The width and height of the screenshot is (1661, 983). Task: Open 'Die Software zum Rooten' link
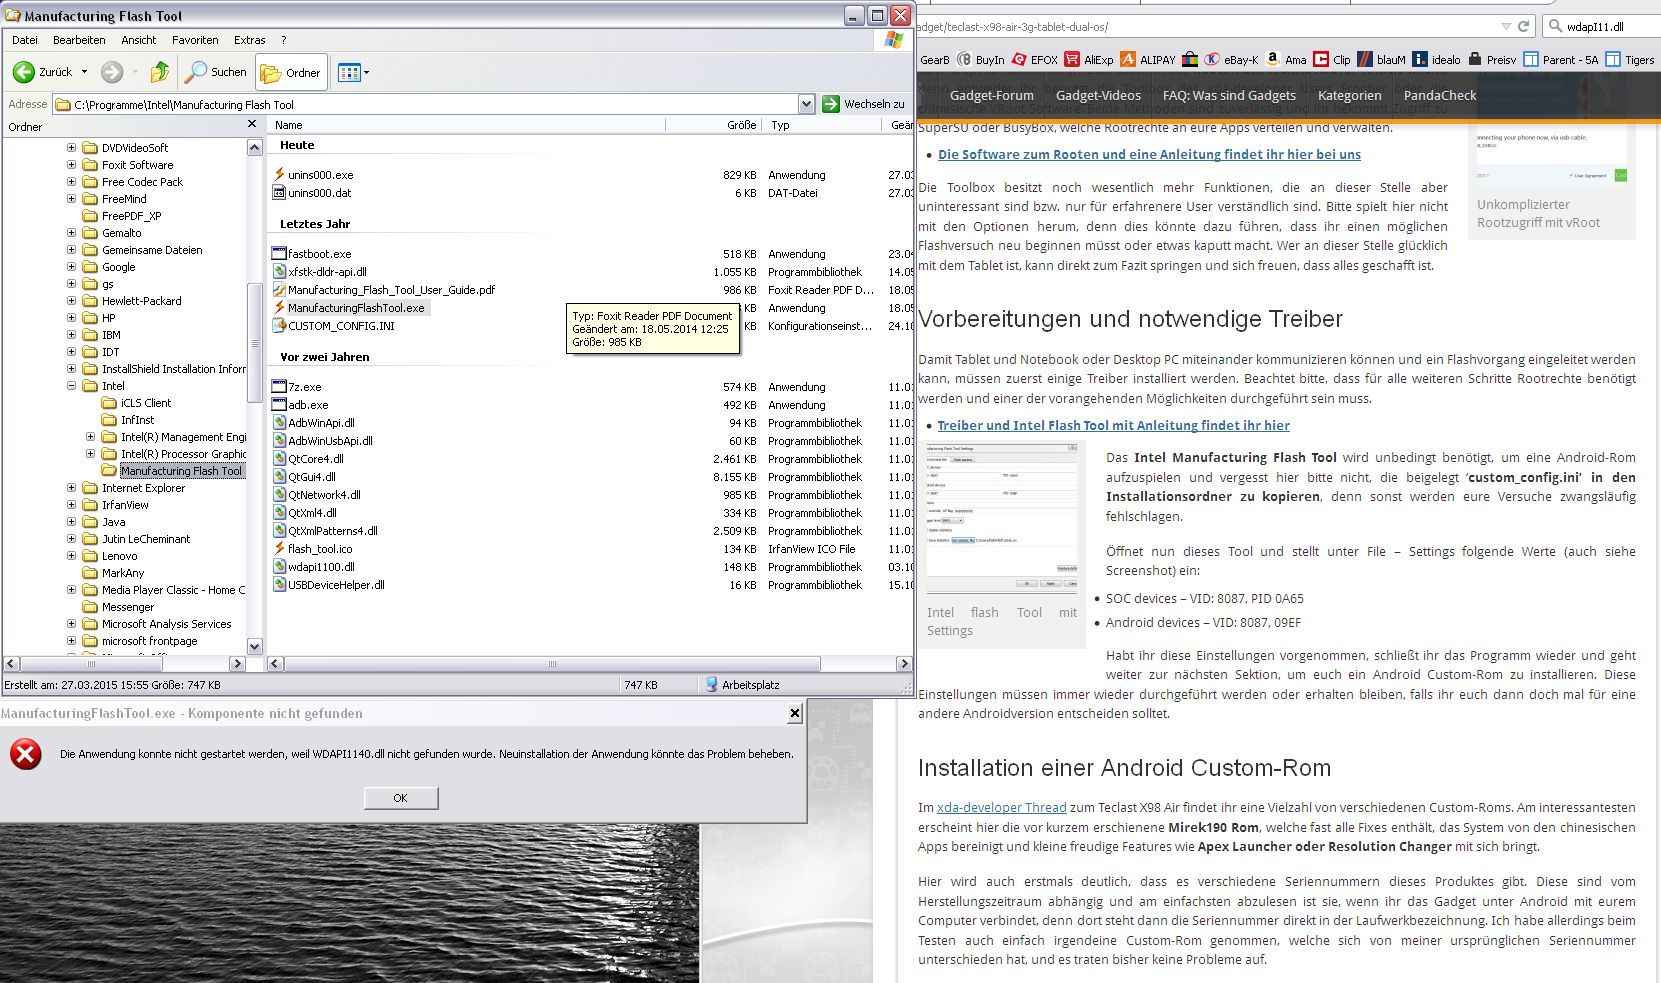point(1149,154)
